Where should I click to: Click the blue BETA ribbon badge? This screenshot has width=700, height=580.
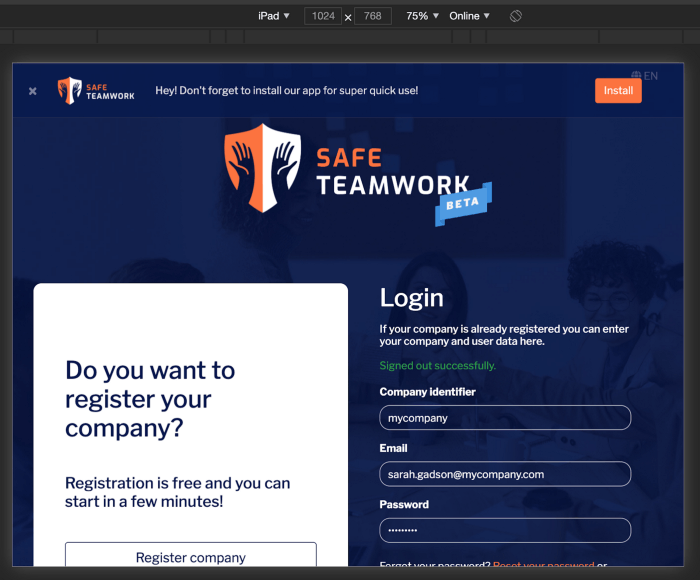click(x=463, y=203)
